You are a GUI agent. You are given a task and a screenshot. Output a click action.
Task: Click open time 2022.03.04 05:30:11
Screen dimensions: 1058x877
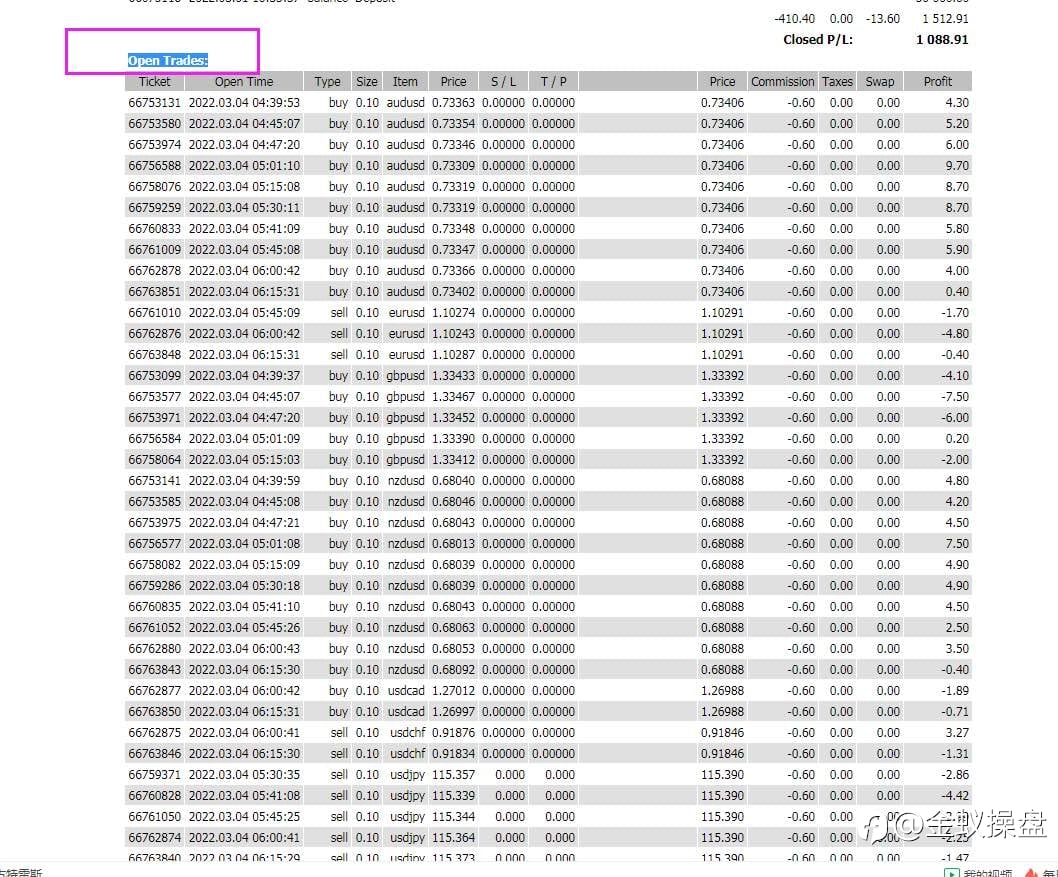(x=244, y=207)
